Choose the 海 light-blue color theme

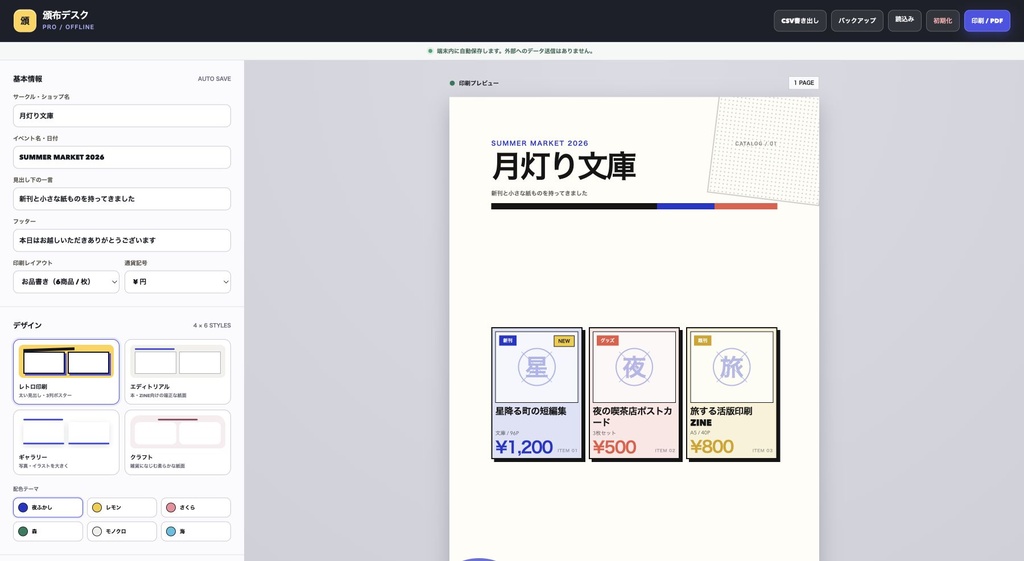[195, 531]
